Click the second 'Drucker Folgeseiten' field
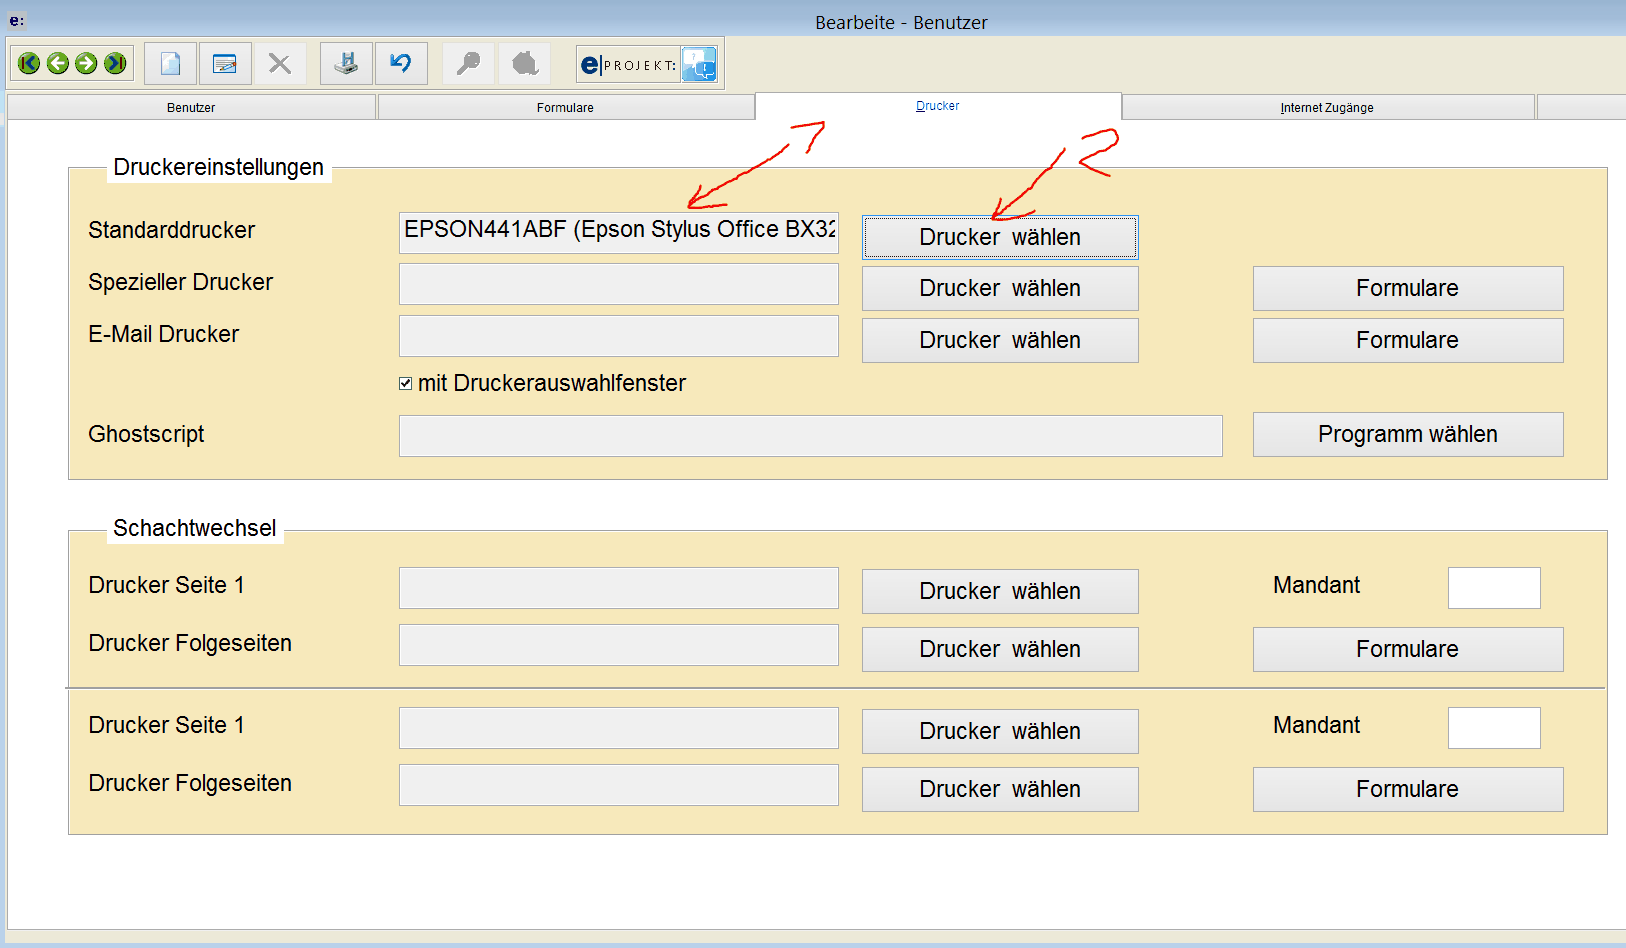Screen dimensions: 1626x948 619,785
